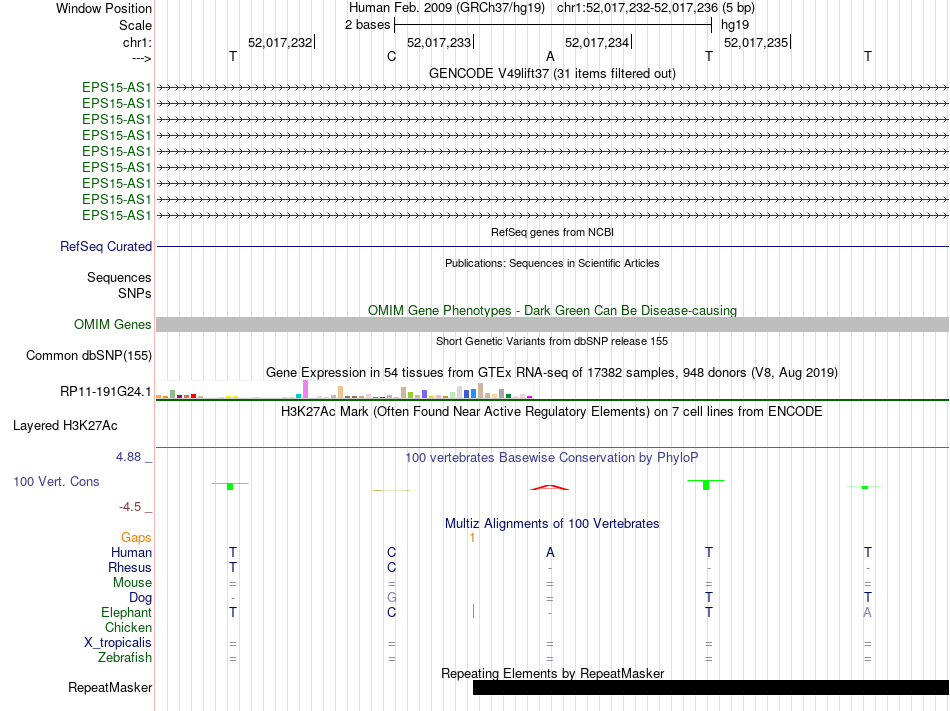Click base A in the Human alignment row
950x711 pixels.
coord(550,552)
